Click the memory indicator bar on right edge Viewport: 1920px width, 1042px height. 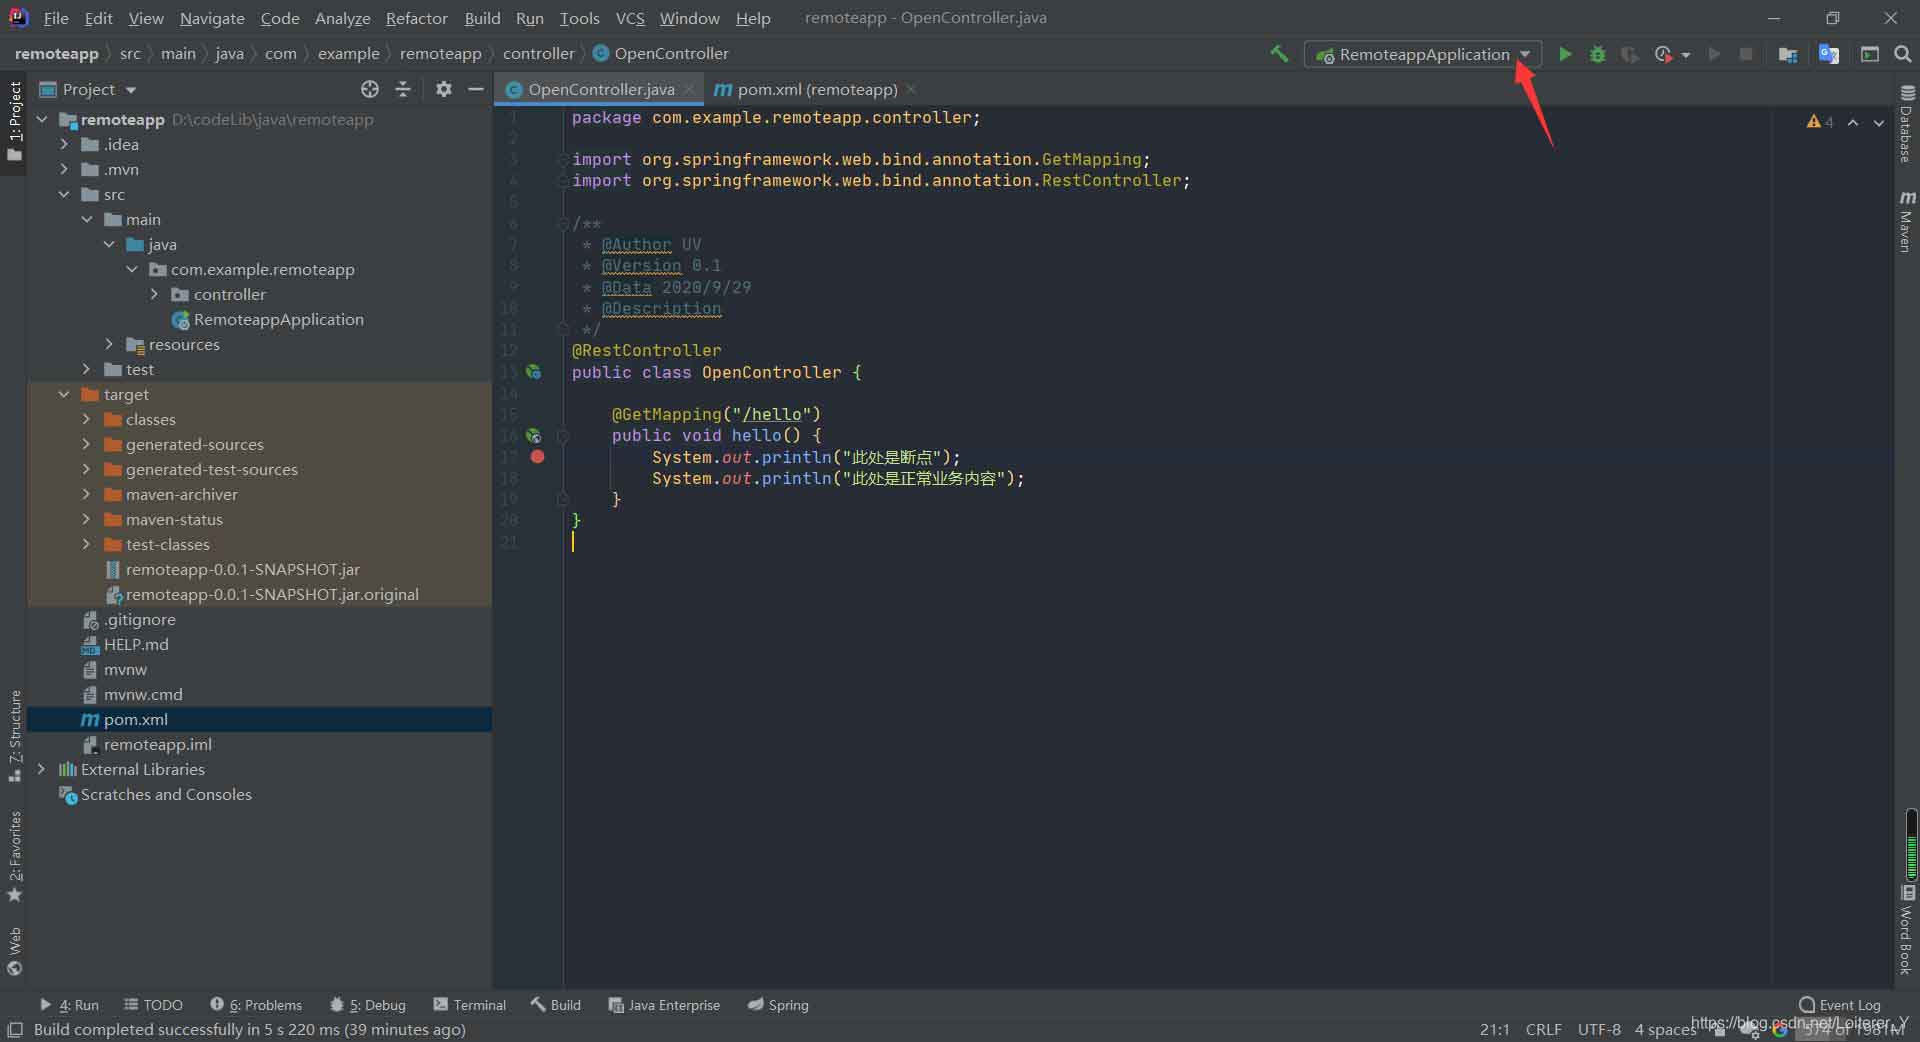coord(1911,844)
